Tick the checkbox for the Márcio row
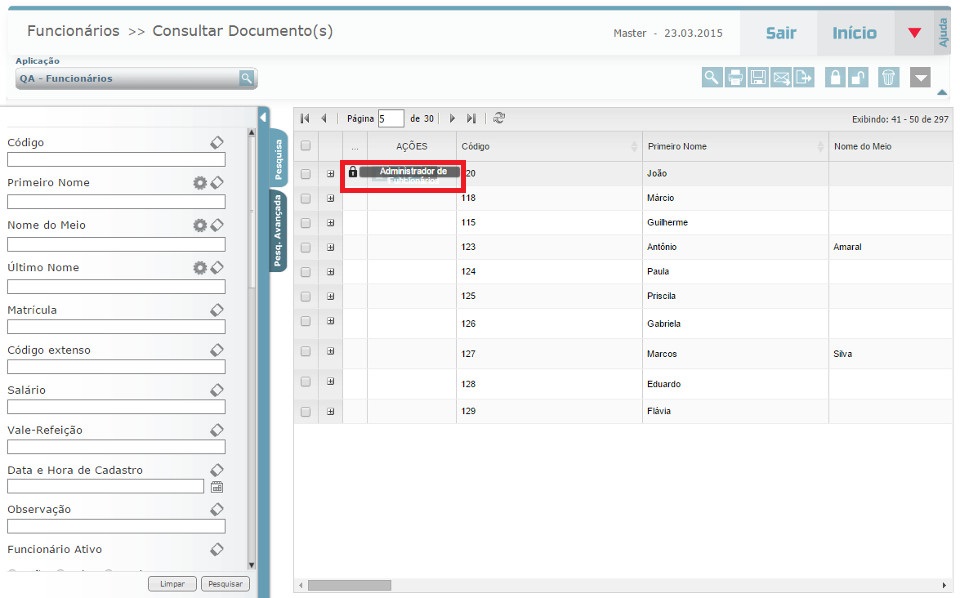Viewport: 960px width, 598px height. coord(306,198)
